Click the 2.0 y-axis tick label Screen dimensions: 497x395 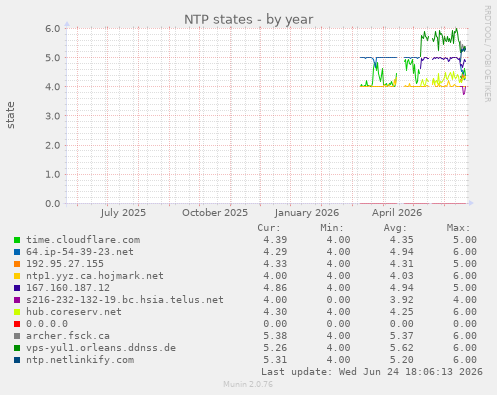pyautogui.click(x=53, y=145)
